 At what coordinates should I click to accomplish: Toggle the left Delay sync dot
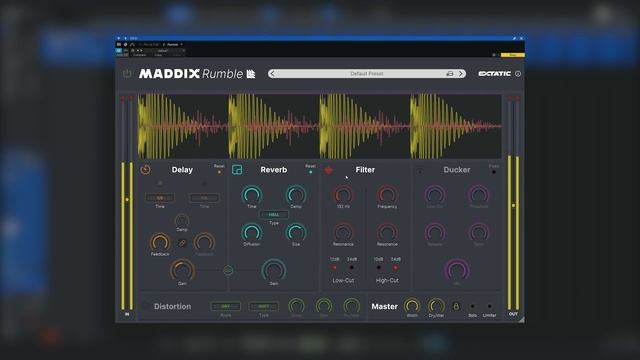160,183
